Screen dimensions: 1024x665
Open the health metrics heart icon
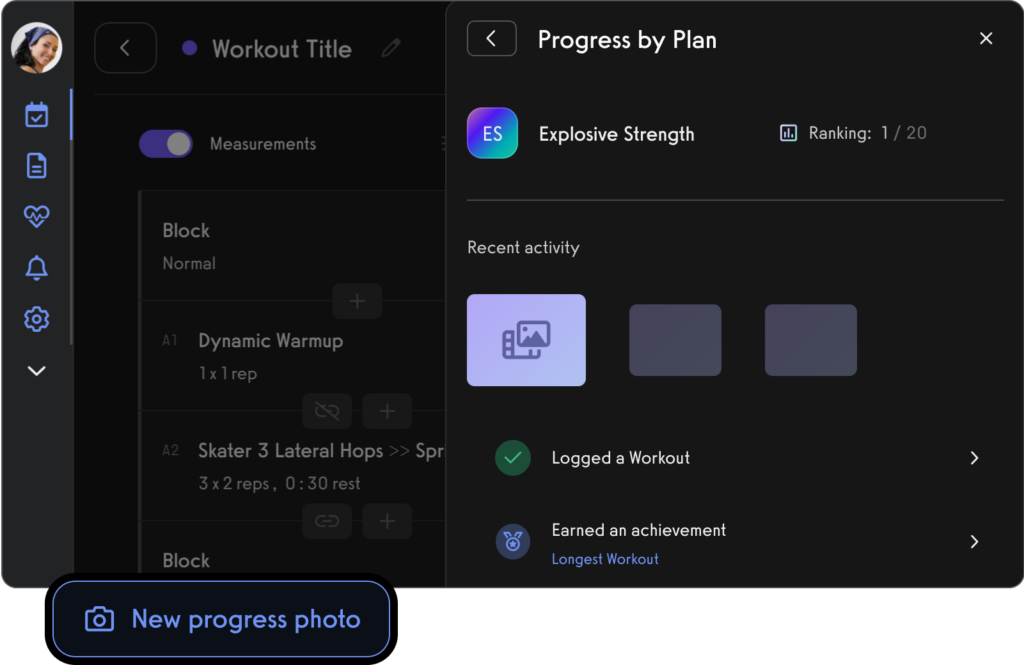pos(36,217)
